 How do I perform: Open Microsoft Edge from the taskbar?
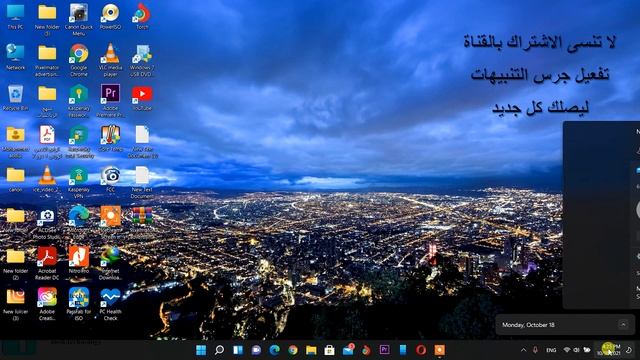pos(274,350)
